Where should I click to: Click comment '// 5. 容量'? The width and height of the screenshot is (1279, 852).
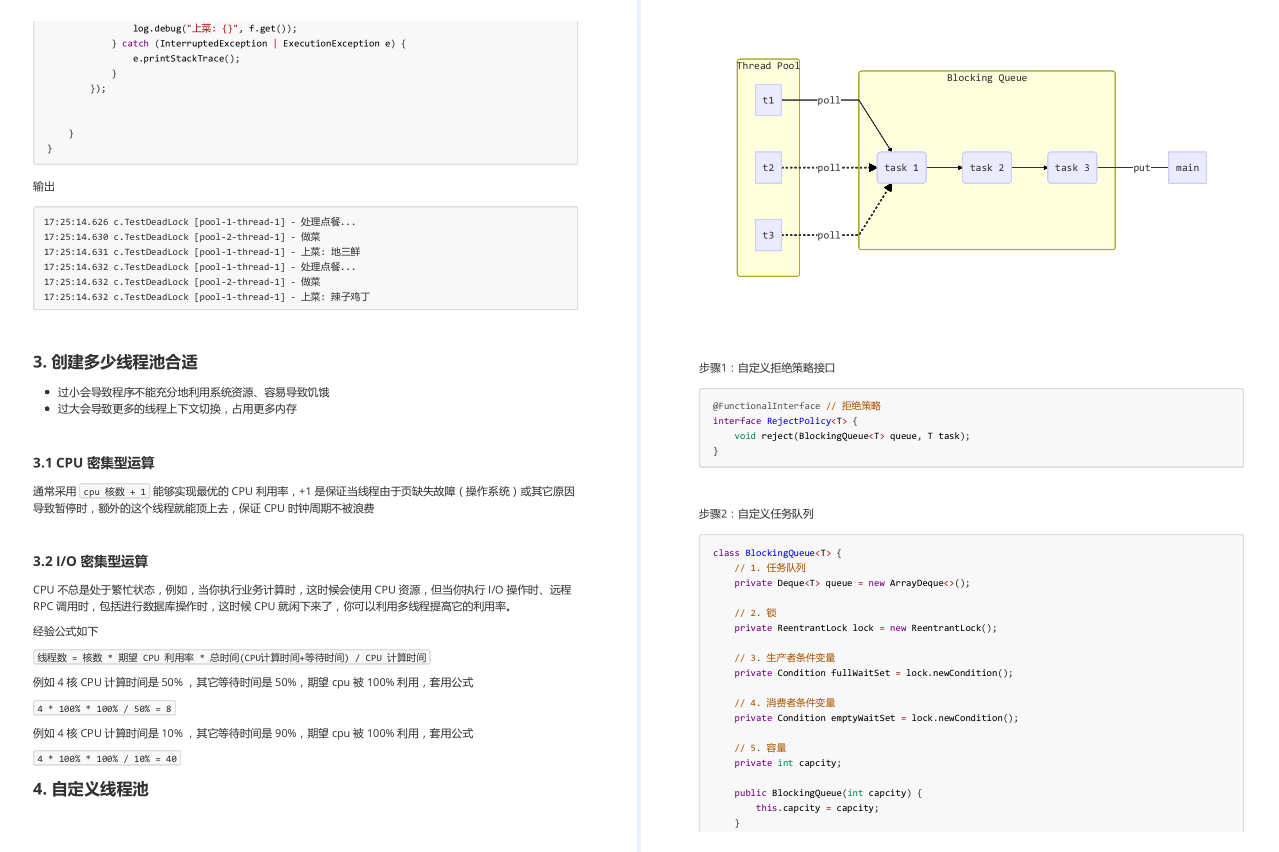760,748
